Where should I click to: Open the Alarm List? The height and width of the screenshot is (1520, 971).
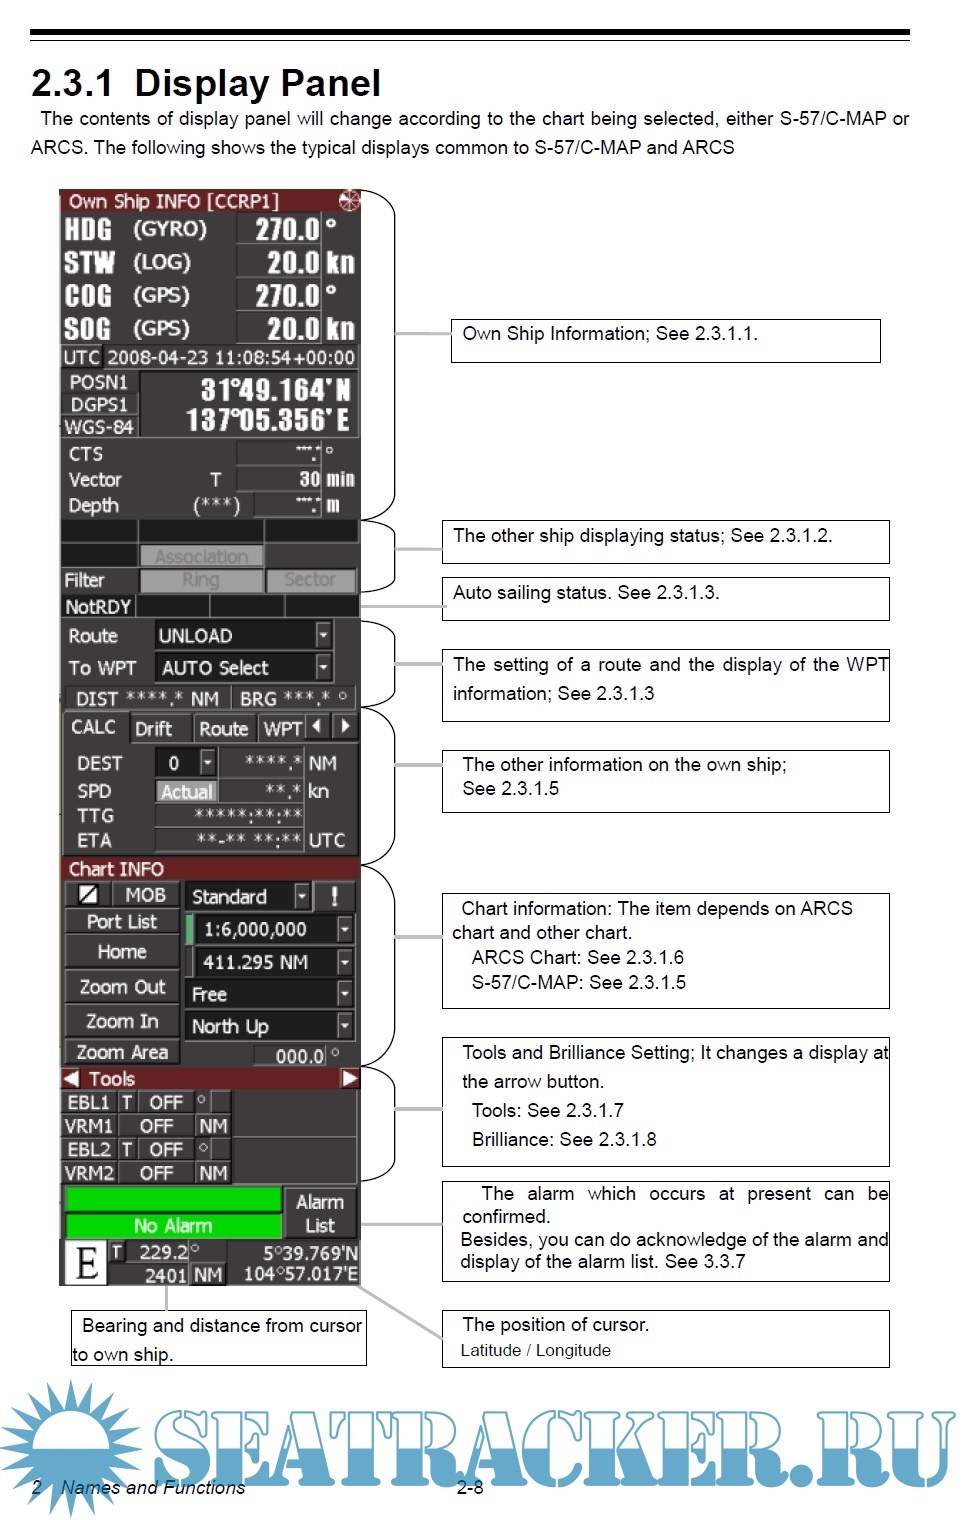(x=320, y=1213)
